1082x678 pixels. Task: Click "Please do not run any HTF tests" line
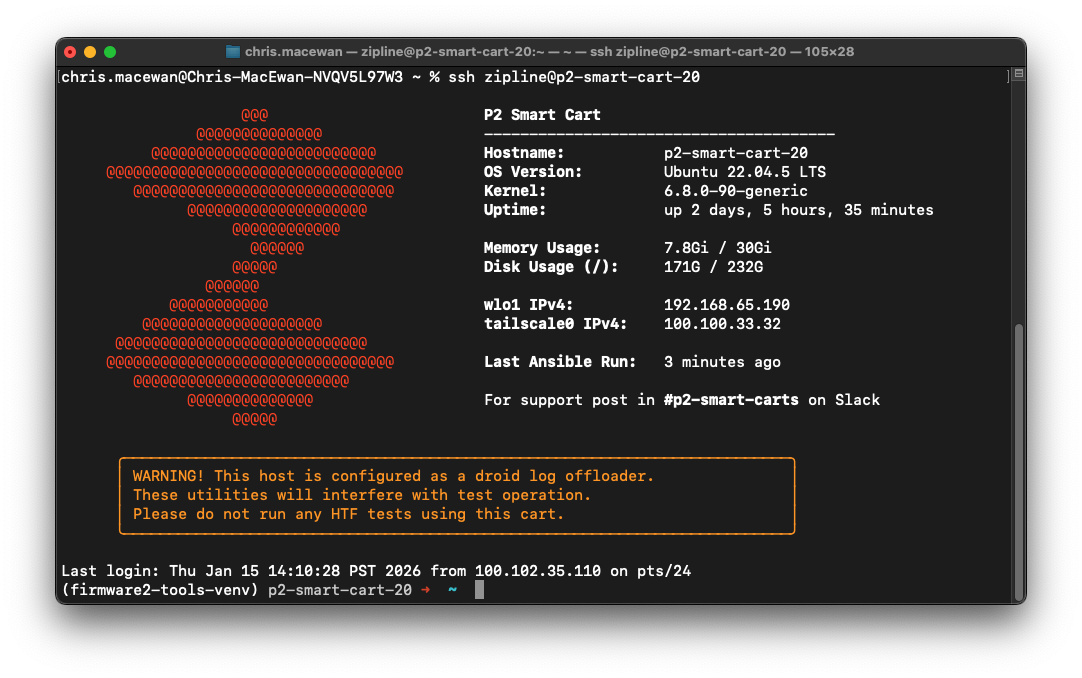348,514
